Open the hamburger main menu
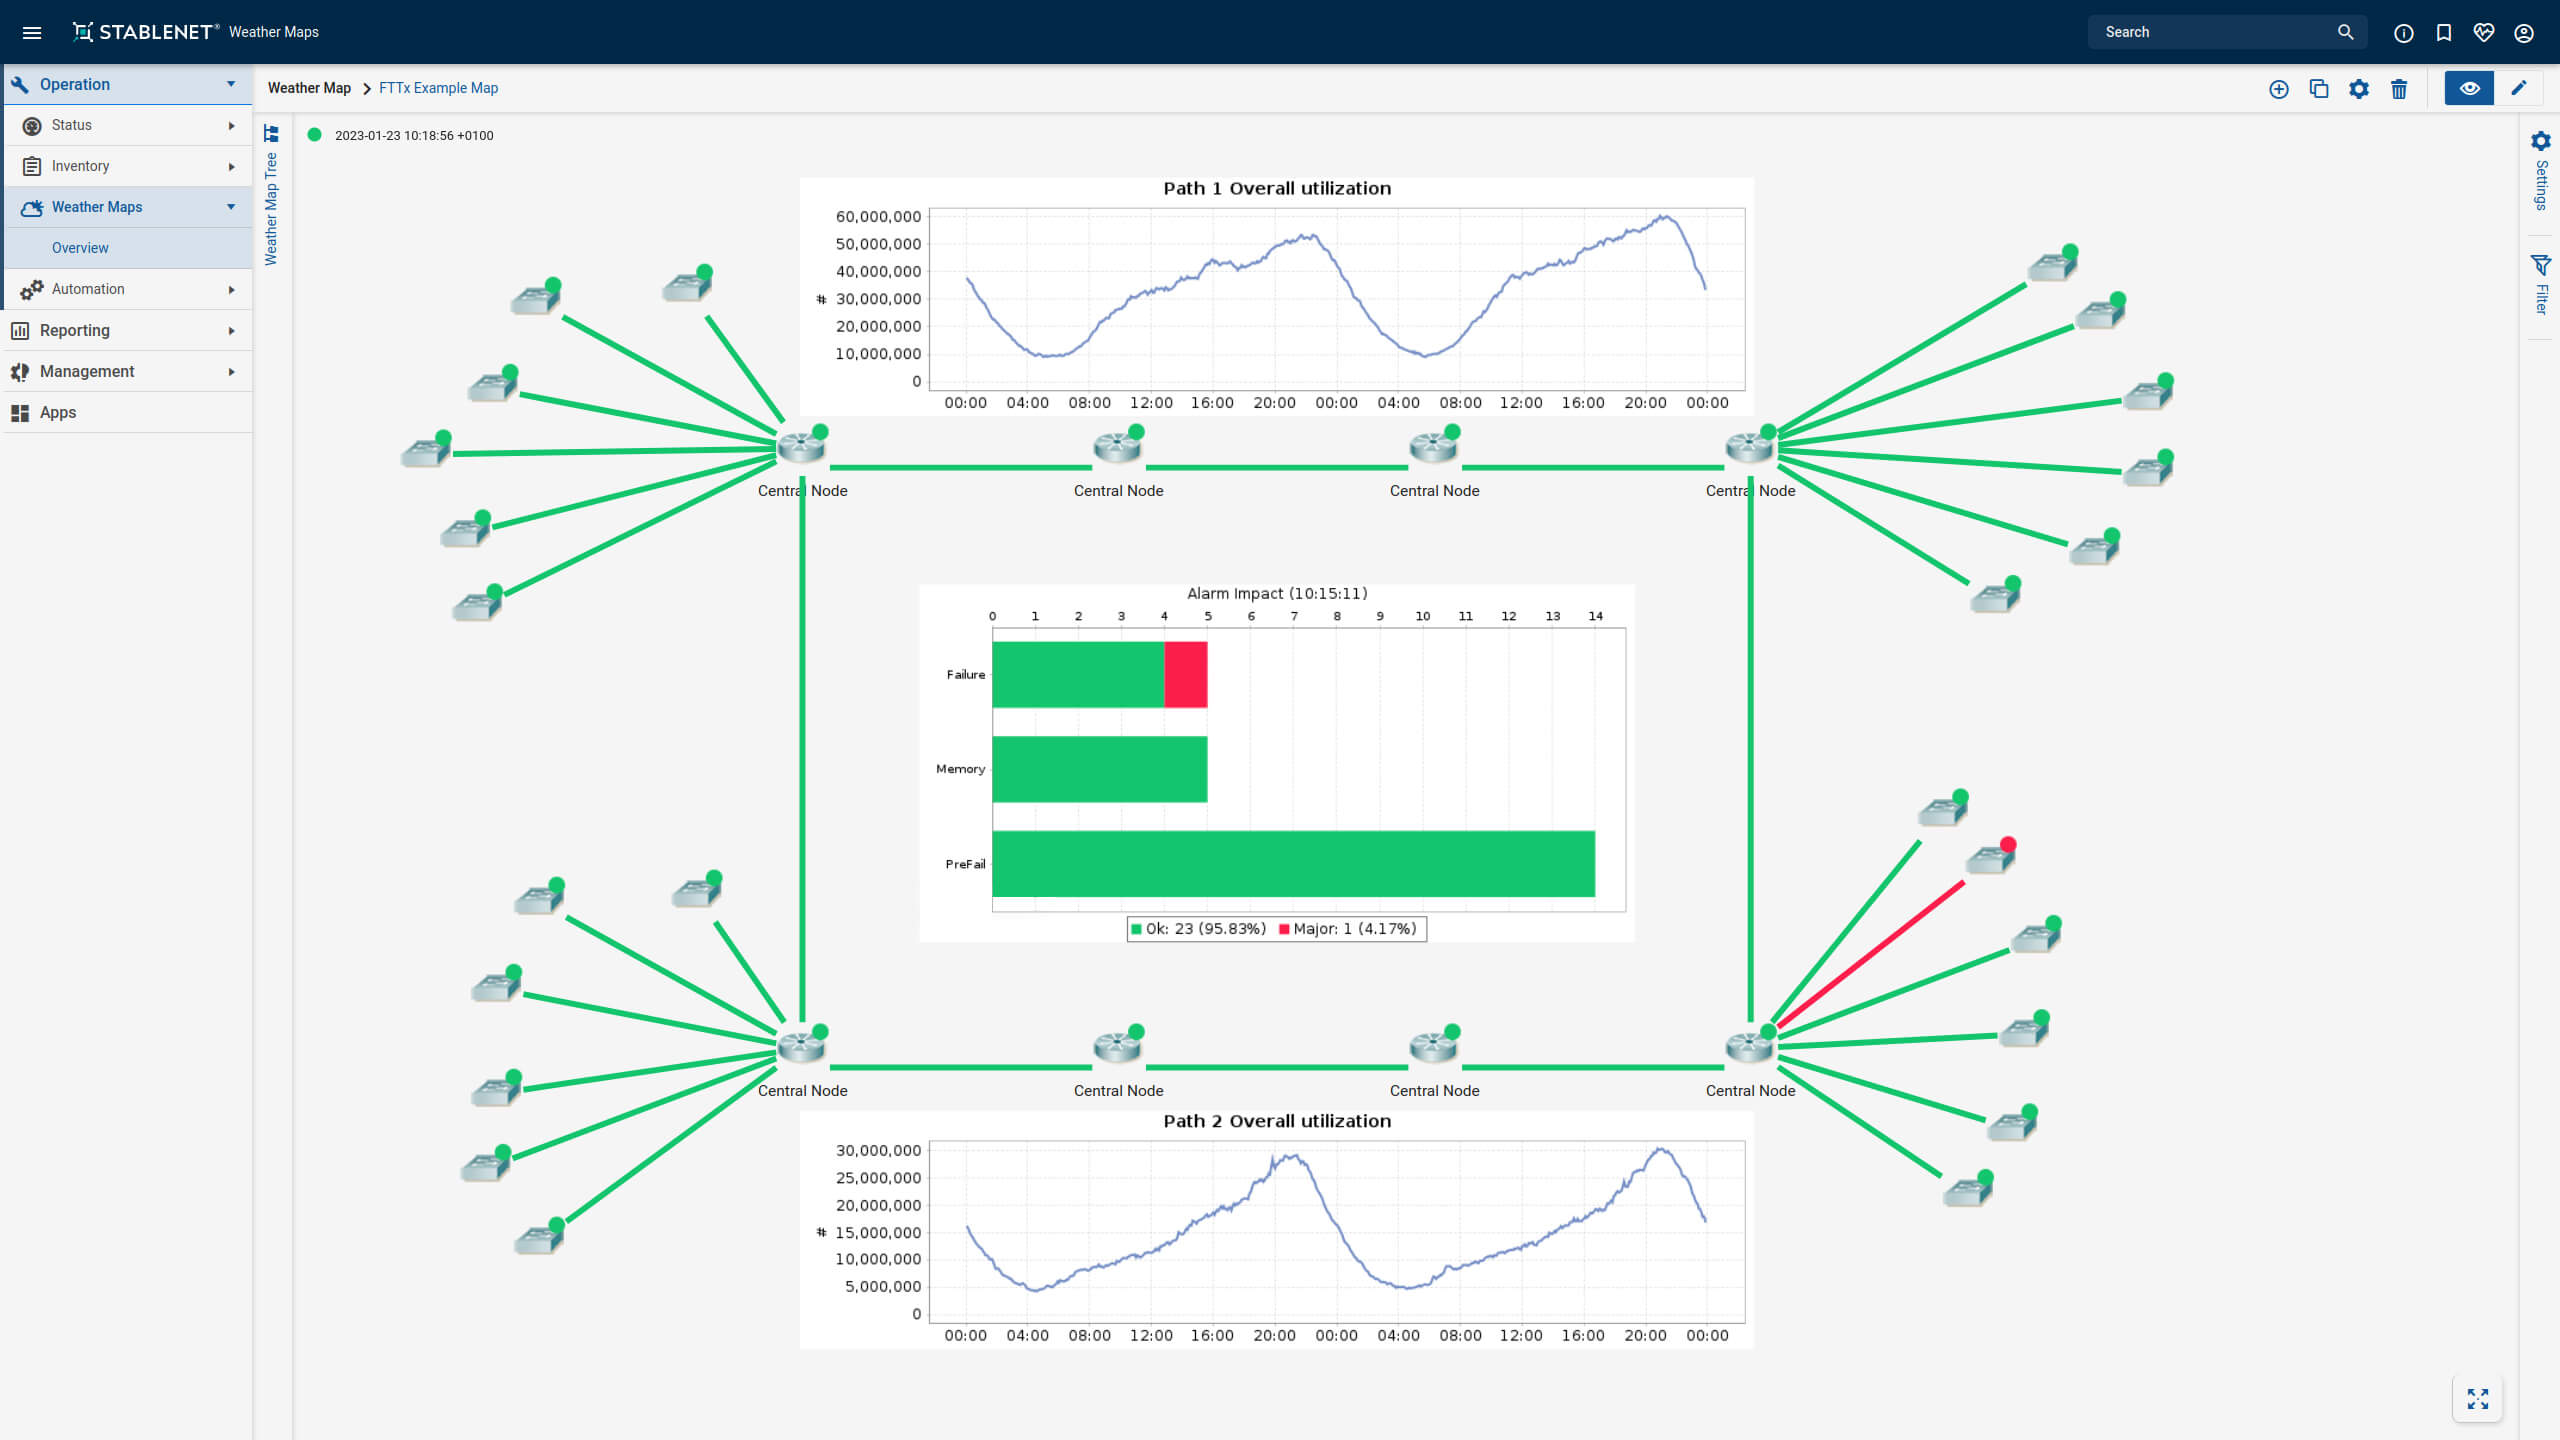This screenshot has width=2560, height=1440. [x=32, y=32]
